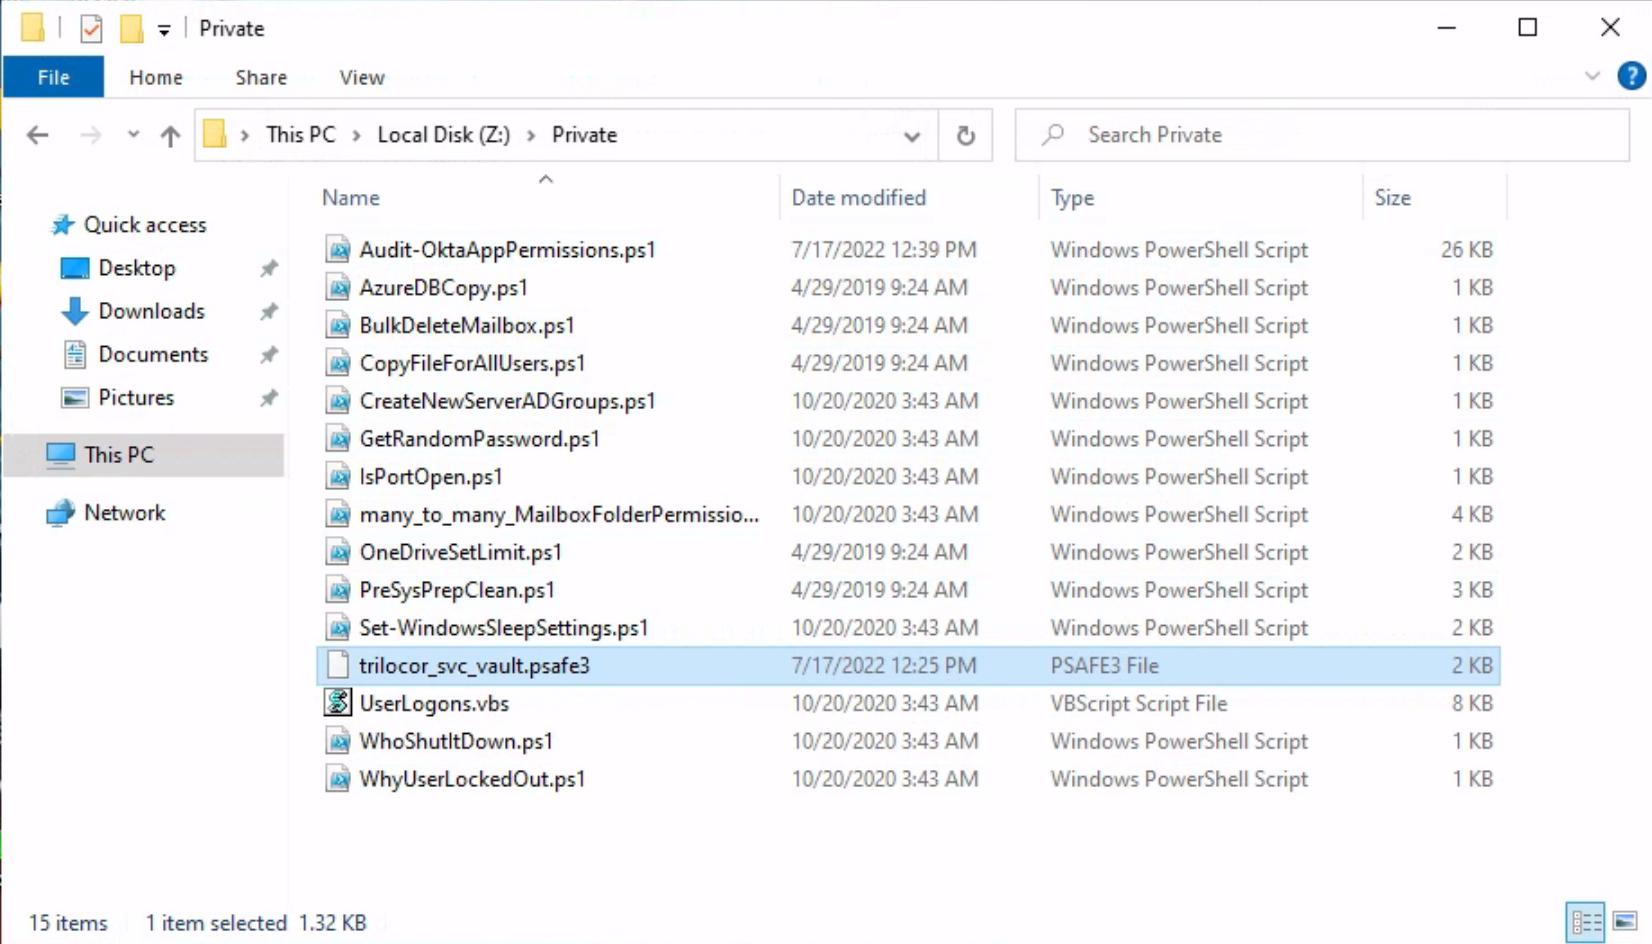Refresh the Private folder view

point(965,135)
